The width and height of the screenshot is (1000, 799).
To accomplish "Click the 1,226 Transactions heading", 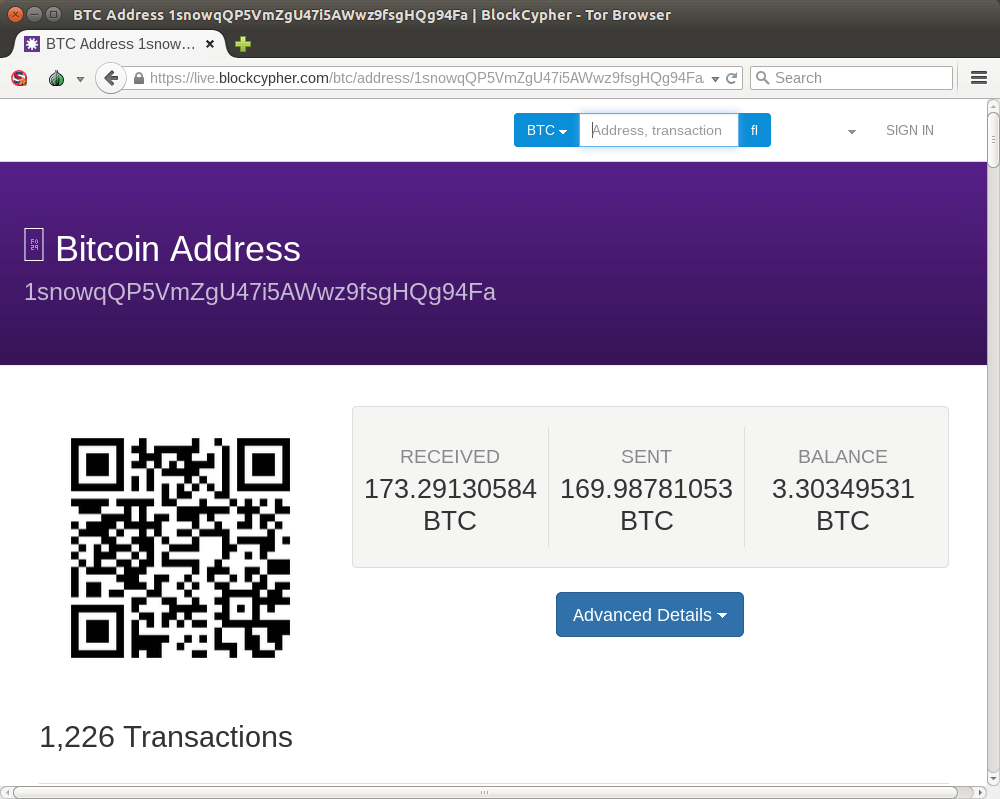I will pos(166,737).
